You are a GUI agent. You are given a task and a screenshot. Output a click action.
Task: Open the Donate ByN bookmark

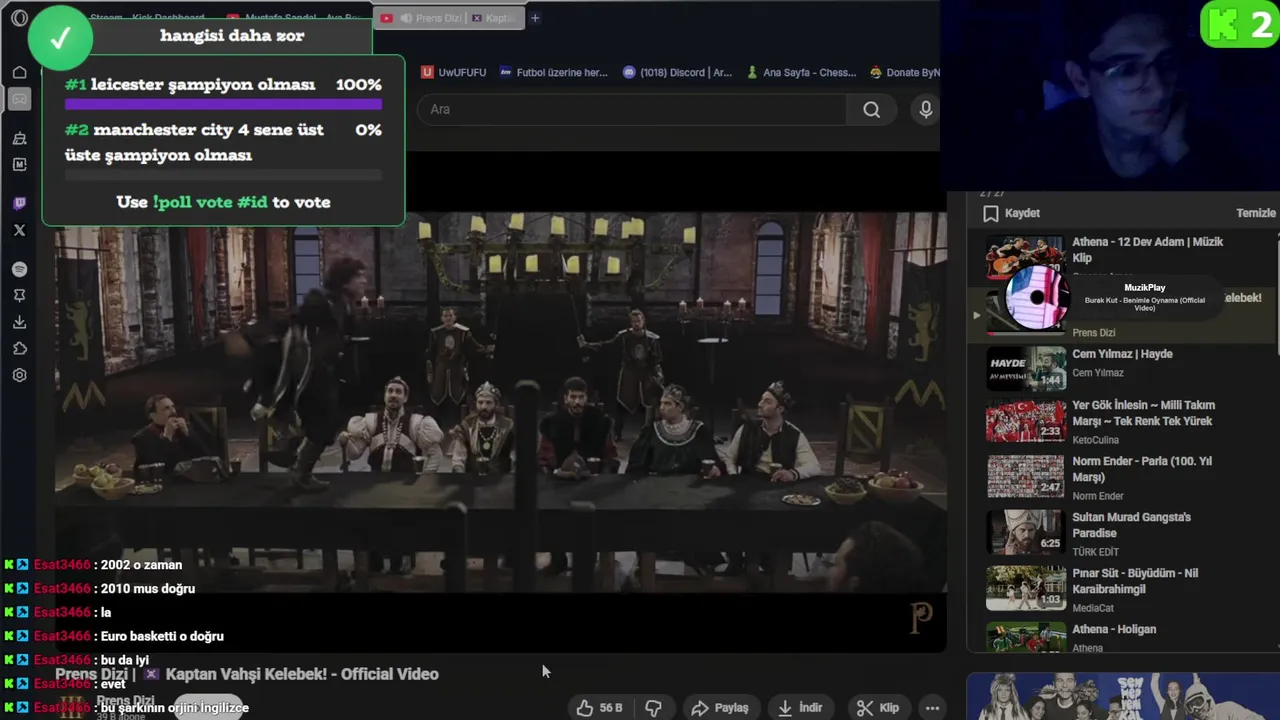pyautogui.click(x=905, y=72)
